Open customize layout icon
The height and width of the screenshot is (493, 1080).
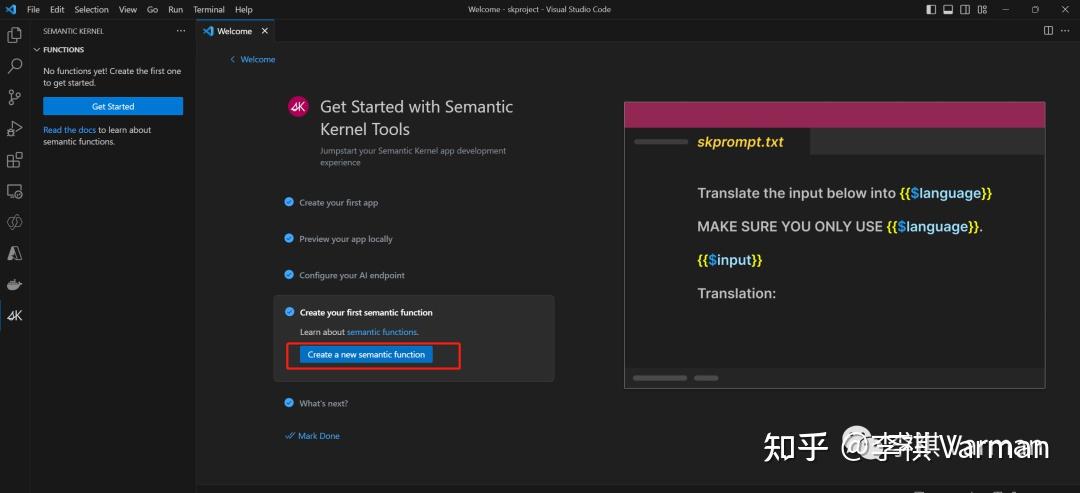click(982, 10)
